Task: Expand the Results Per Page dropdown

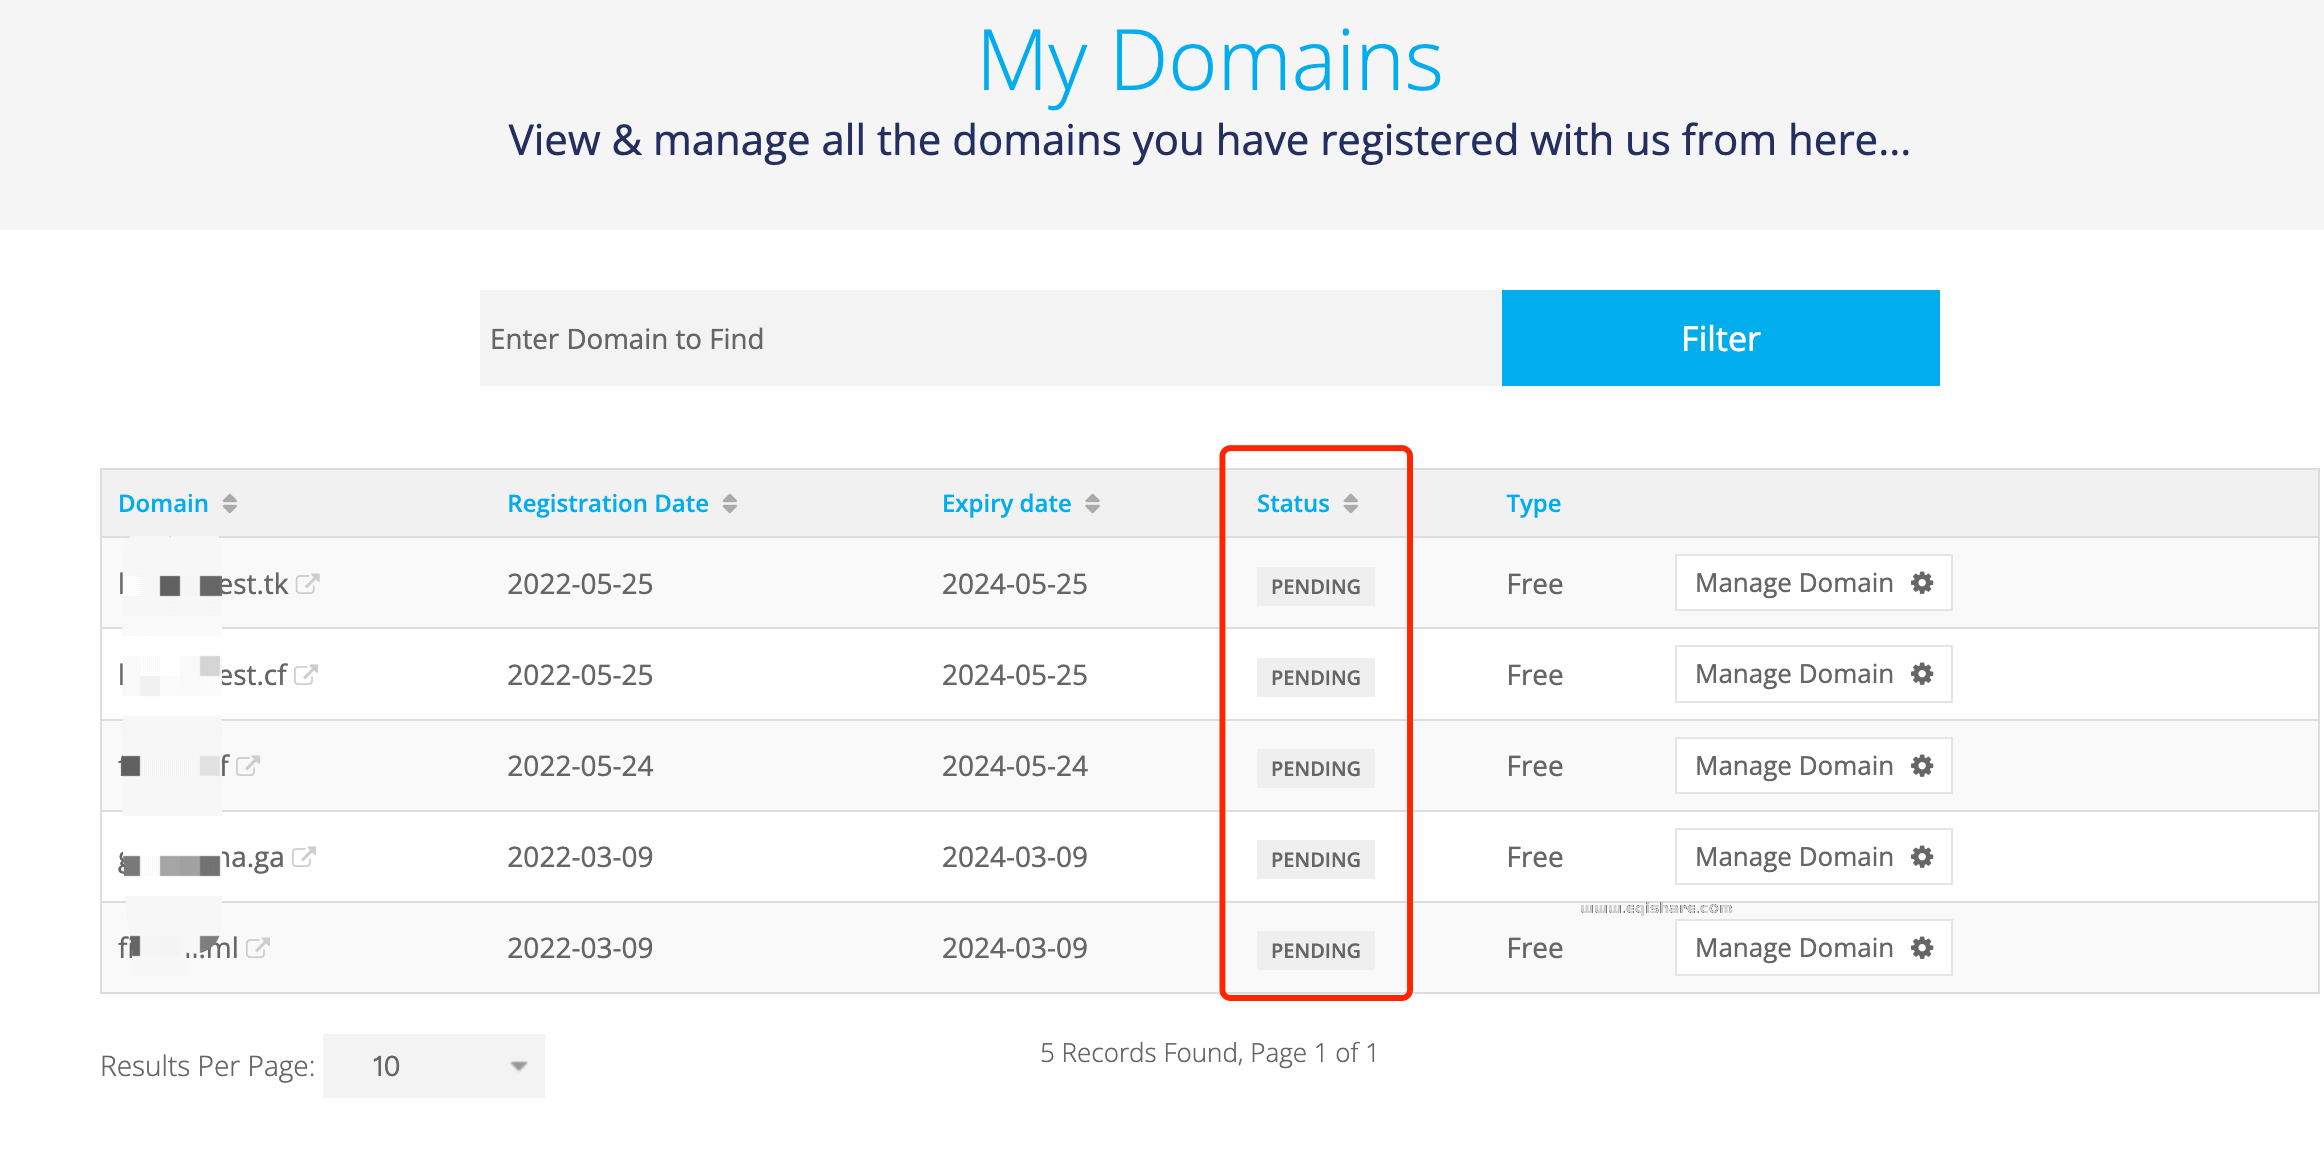Action: (x=434, y=1066)
